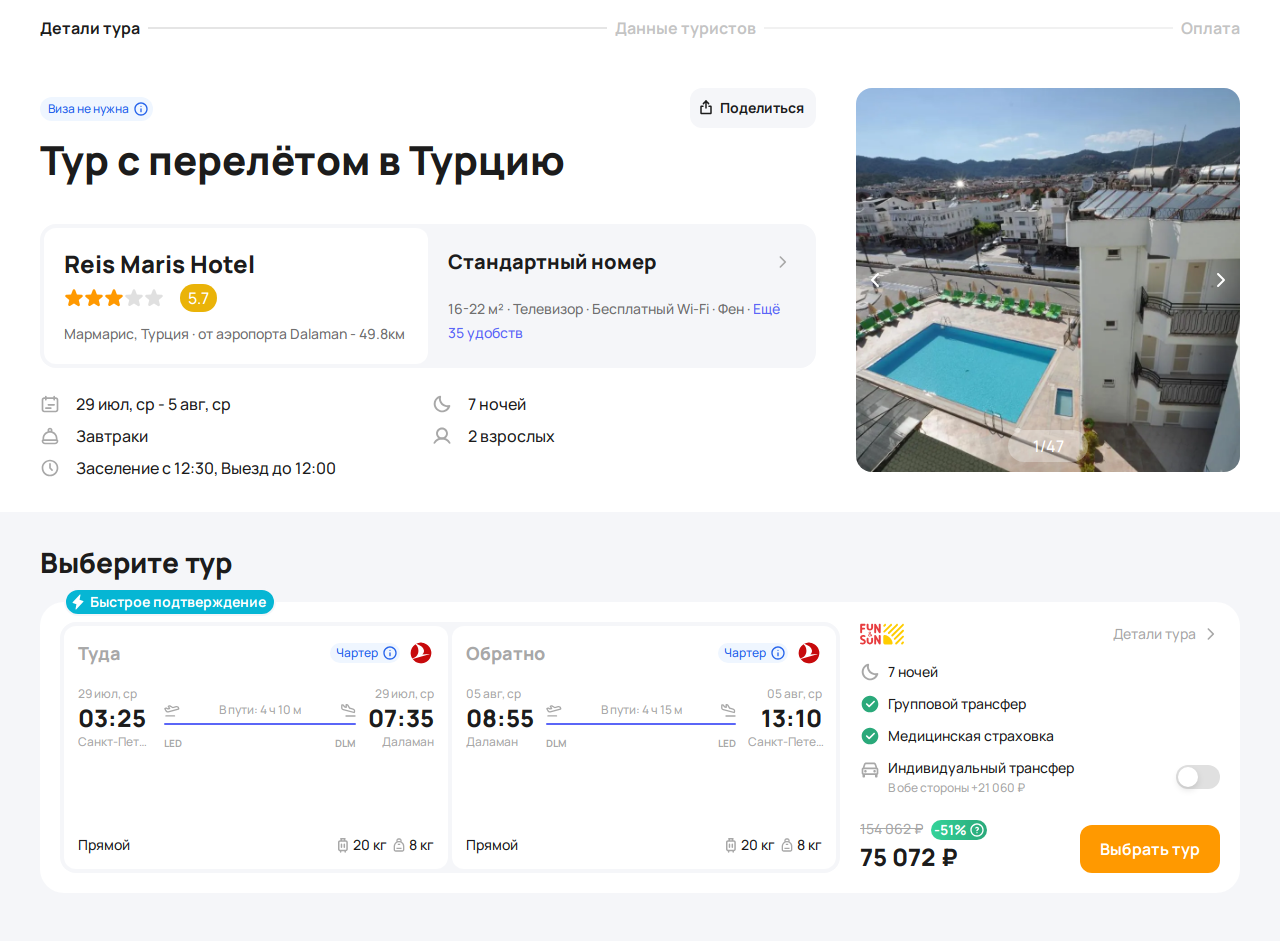Click the 'Прямой' label on the Туда flight

(104, 845)
